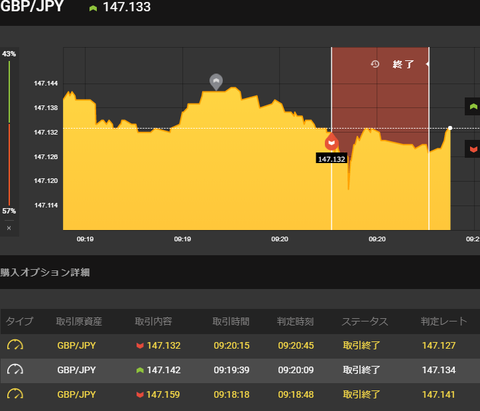Close the sentiment bar with the X icon
The width and height of the screenshot is (480, 411).
[x=9, y=228]
